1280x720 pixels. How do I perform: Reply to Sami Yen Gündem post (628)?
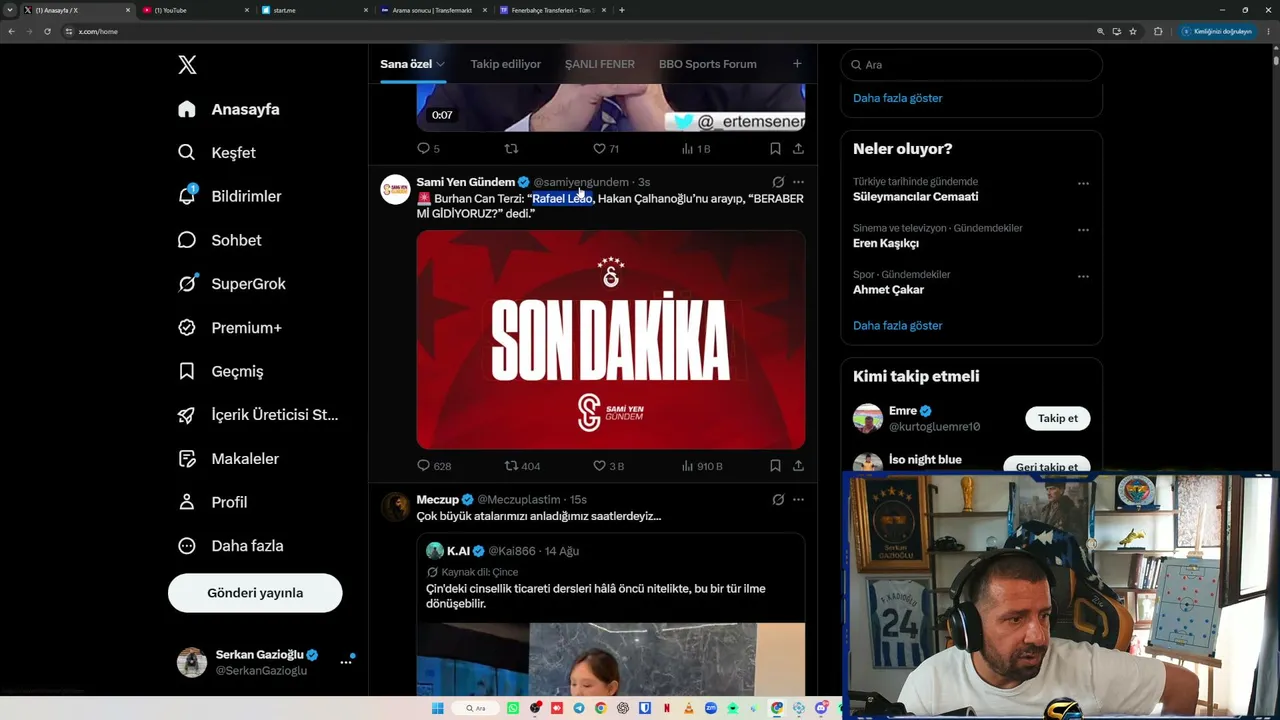click(434, 466)
